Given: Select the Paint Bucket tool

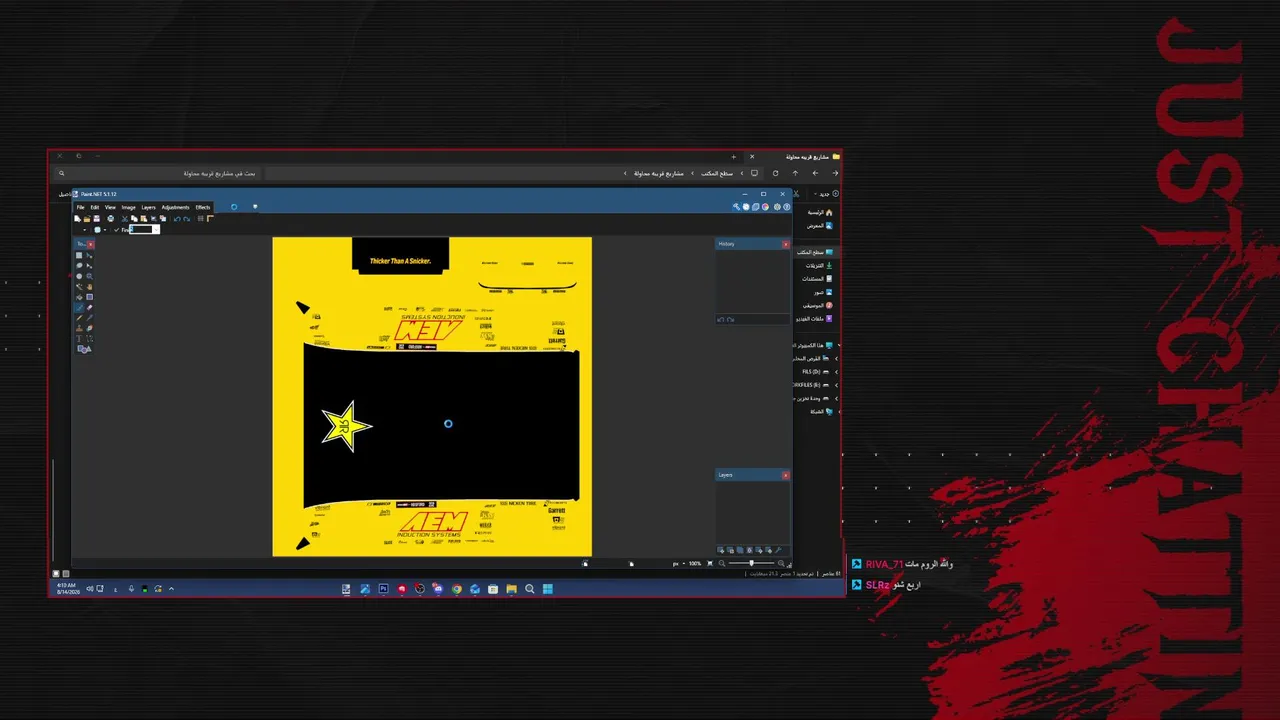Looking at the screenshot, I should [x=80, y=297].
